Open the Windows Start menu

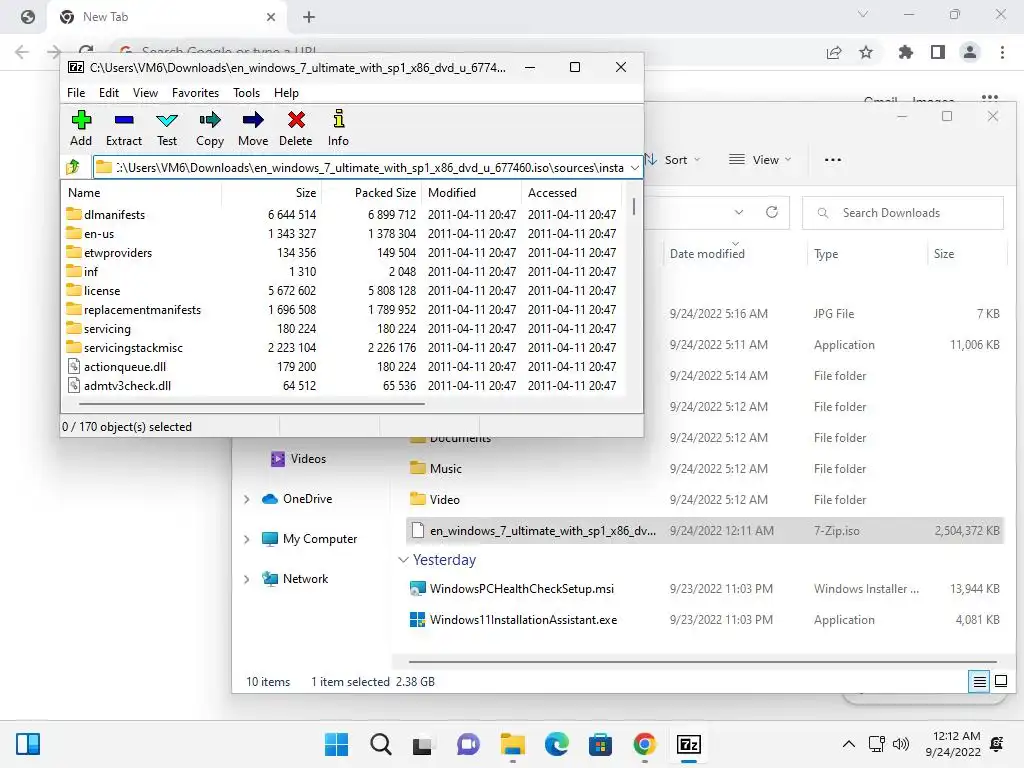[336, 744]
